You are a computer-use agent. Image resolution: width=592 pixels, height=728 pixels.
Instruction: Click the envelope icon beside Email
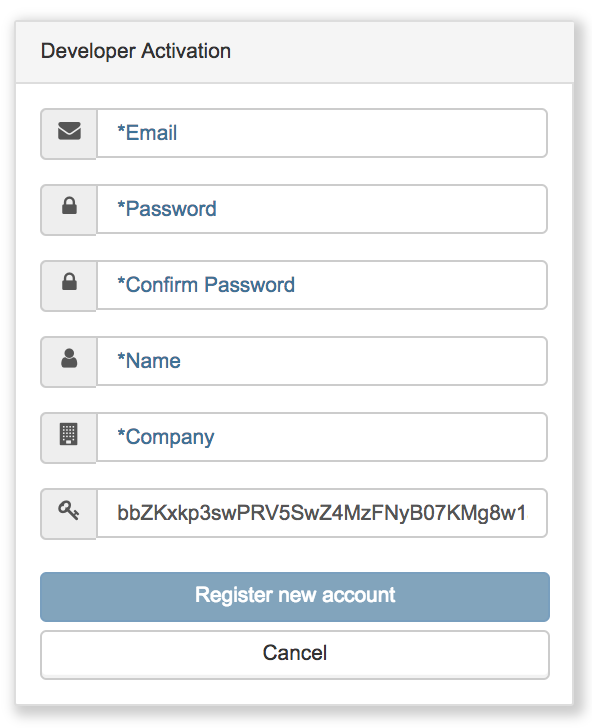(x=69, y=131)
